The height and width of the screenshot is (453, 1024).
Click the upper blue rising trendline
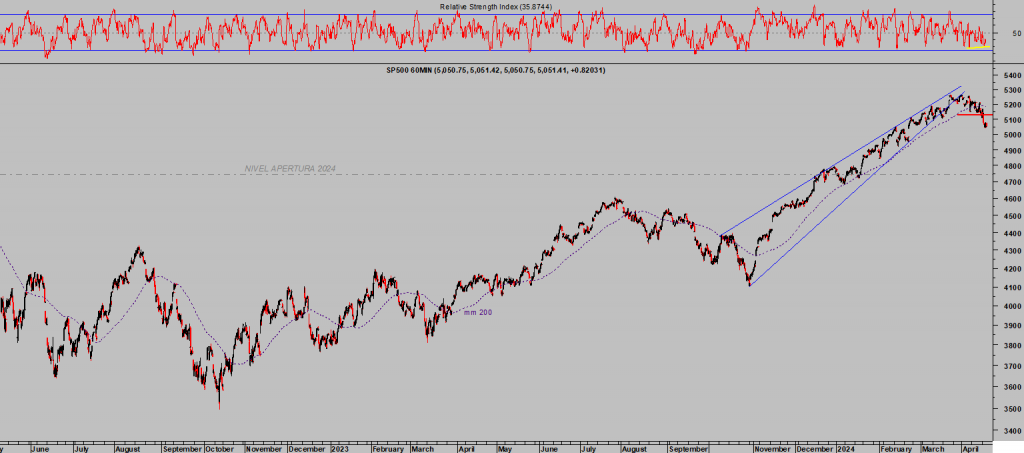click(841, 161)
